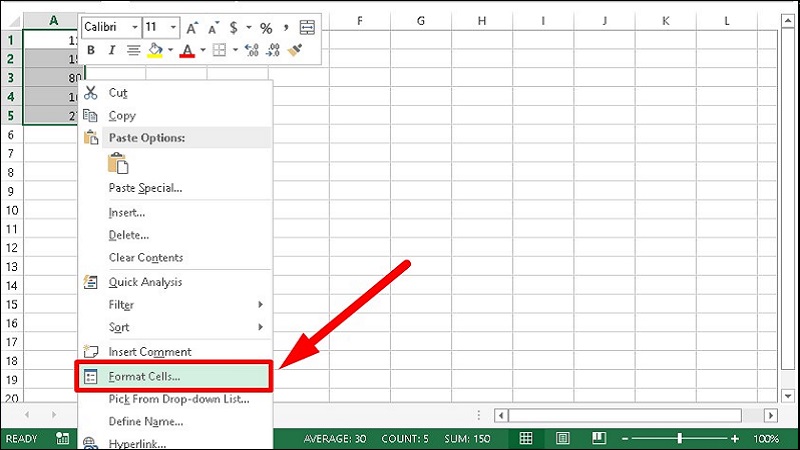Switch to Page Break Preview icon
Image resolution: width=800 pixels, height=450 pixels.
(599, 438)
